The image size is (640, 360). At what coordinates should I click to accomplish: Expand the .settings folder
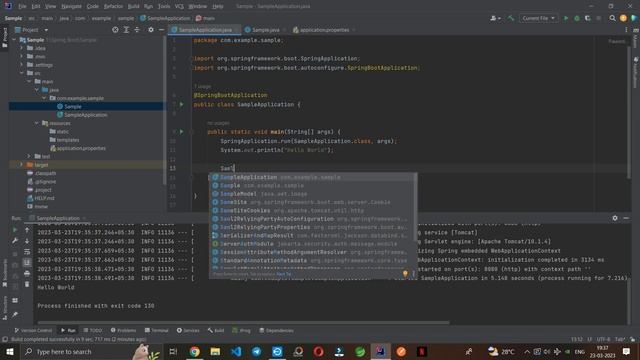pyautogui.click(x=22, y=64)
